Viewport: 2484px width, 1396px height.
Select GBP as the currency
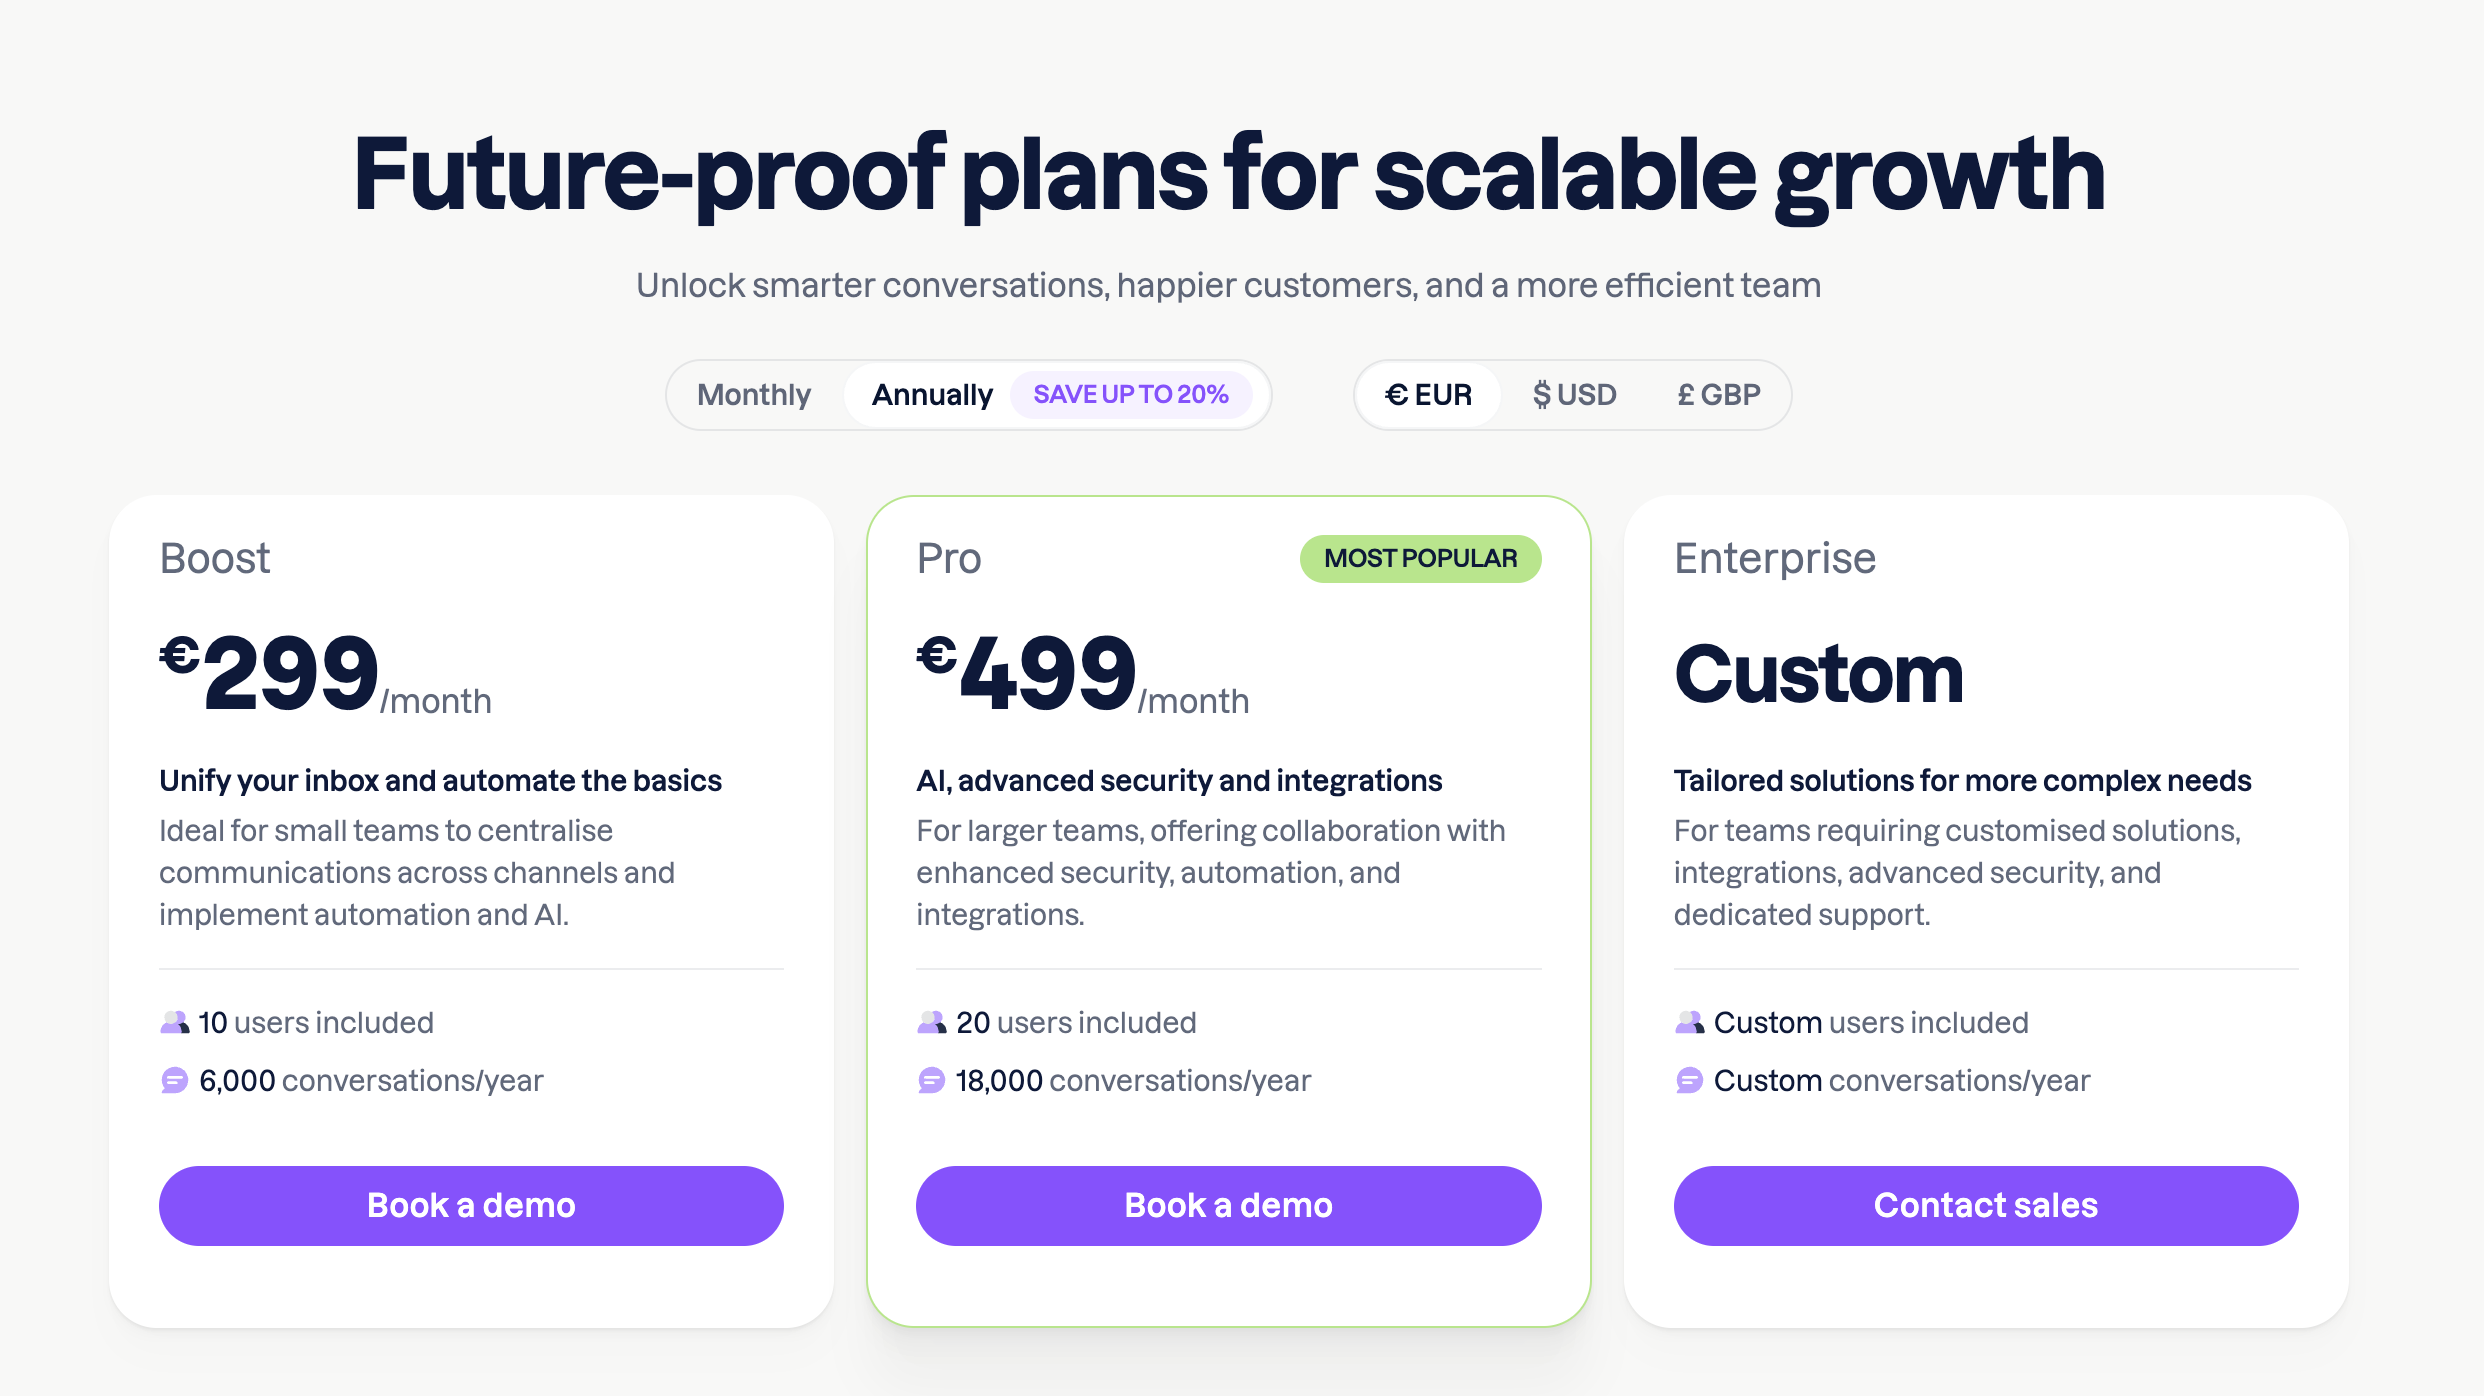(x=1718, y=394)
